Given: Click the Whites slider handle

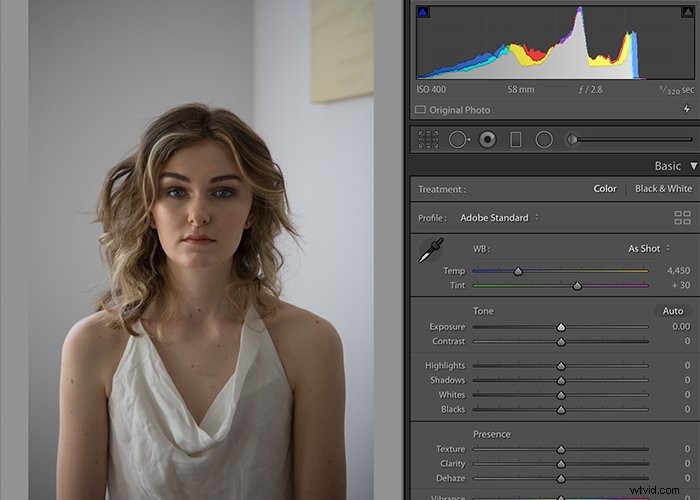Looking at the screenshot, I should [x=561, y=396].
